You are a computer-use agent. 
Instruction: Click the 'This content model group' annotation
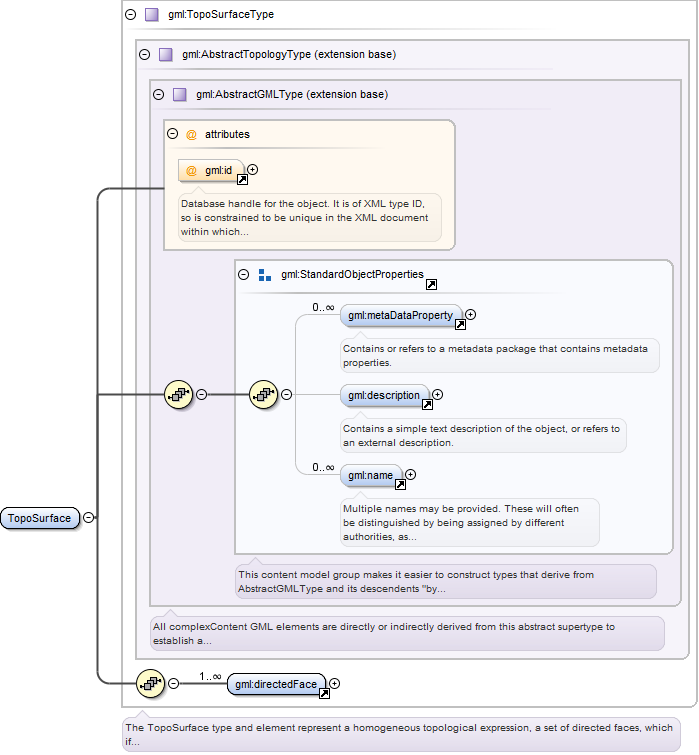point(446,581)
